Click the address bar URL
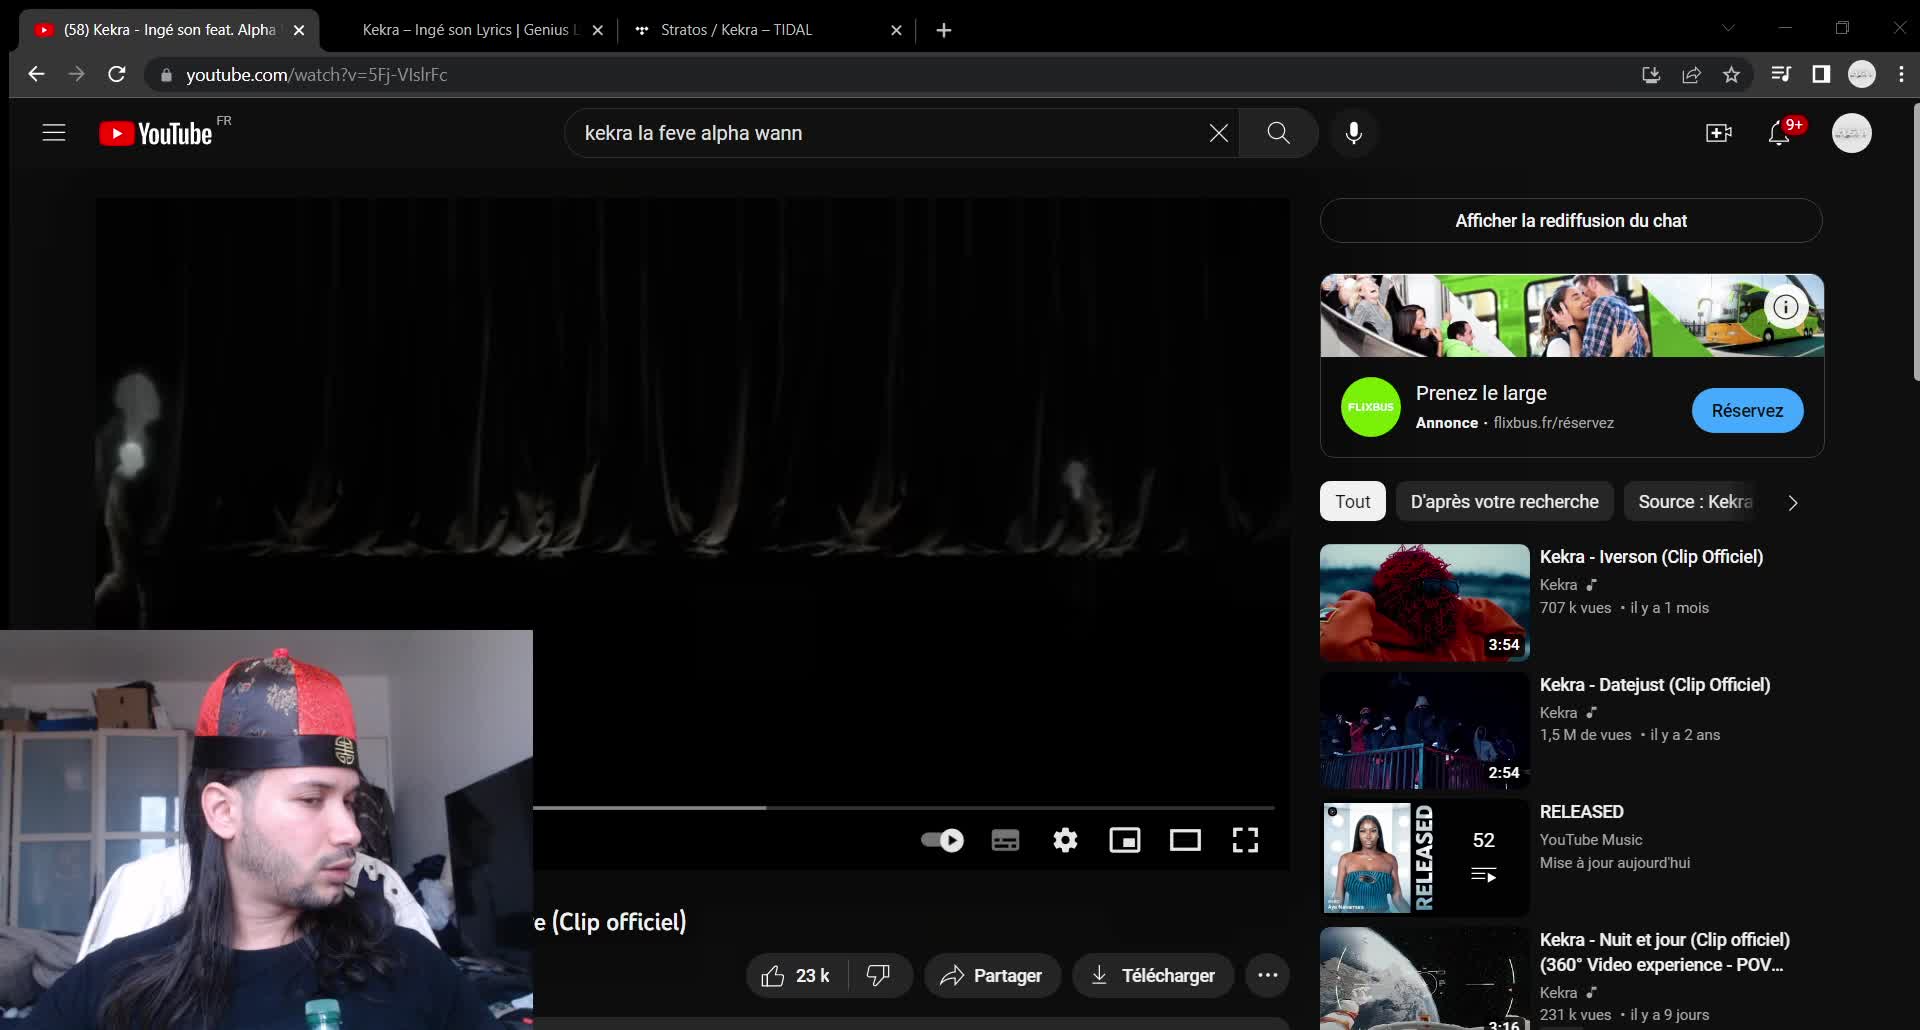 click(316, 75)
